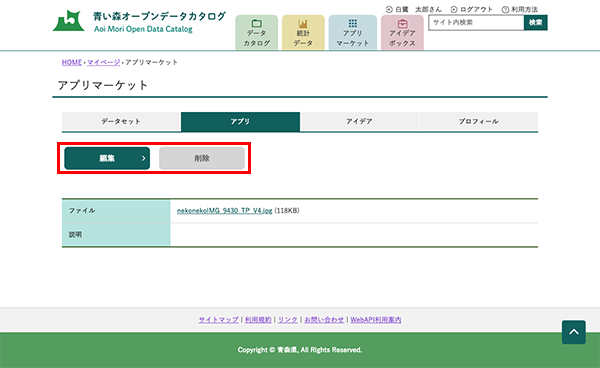Image resolution: width=600 pixels, height=368 pixels.
Task: Click the 削除 delete button
Action: (x=202, y=158)
